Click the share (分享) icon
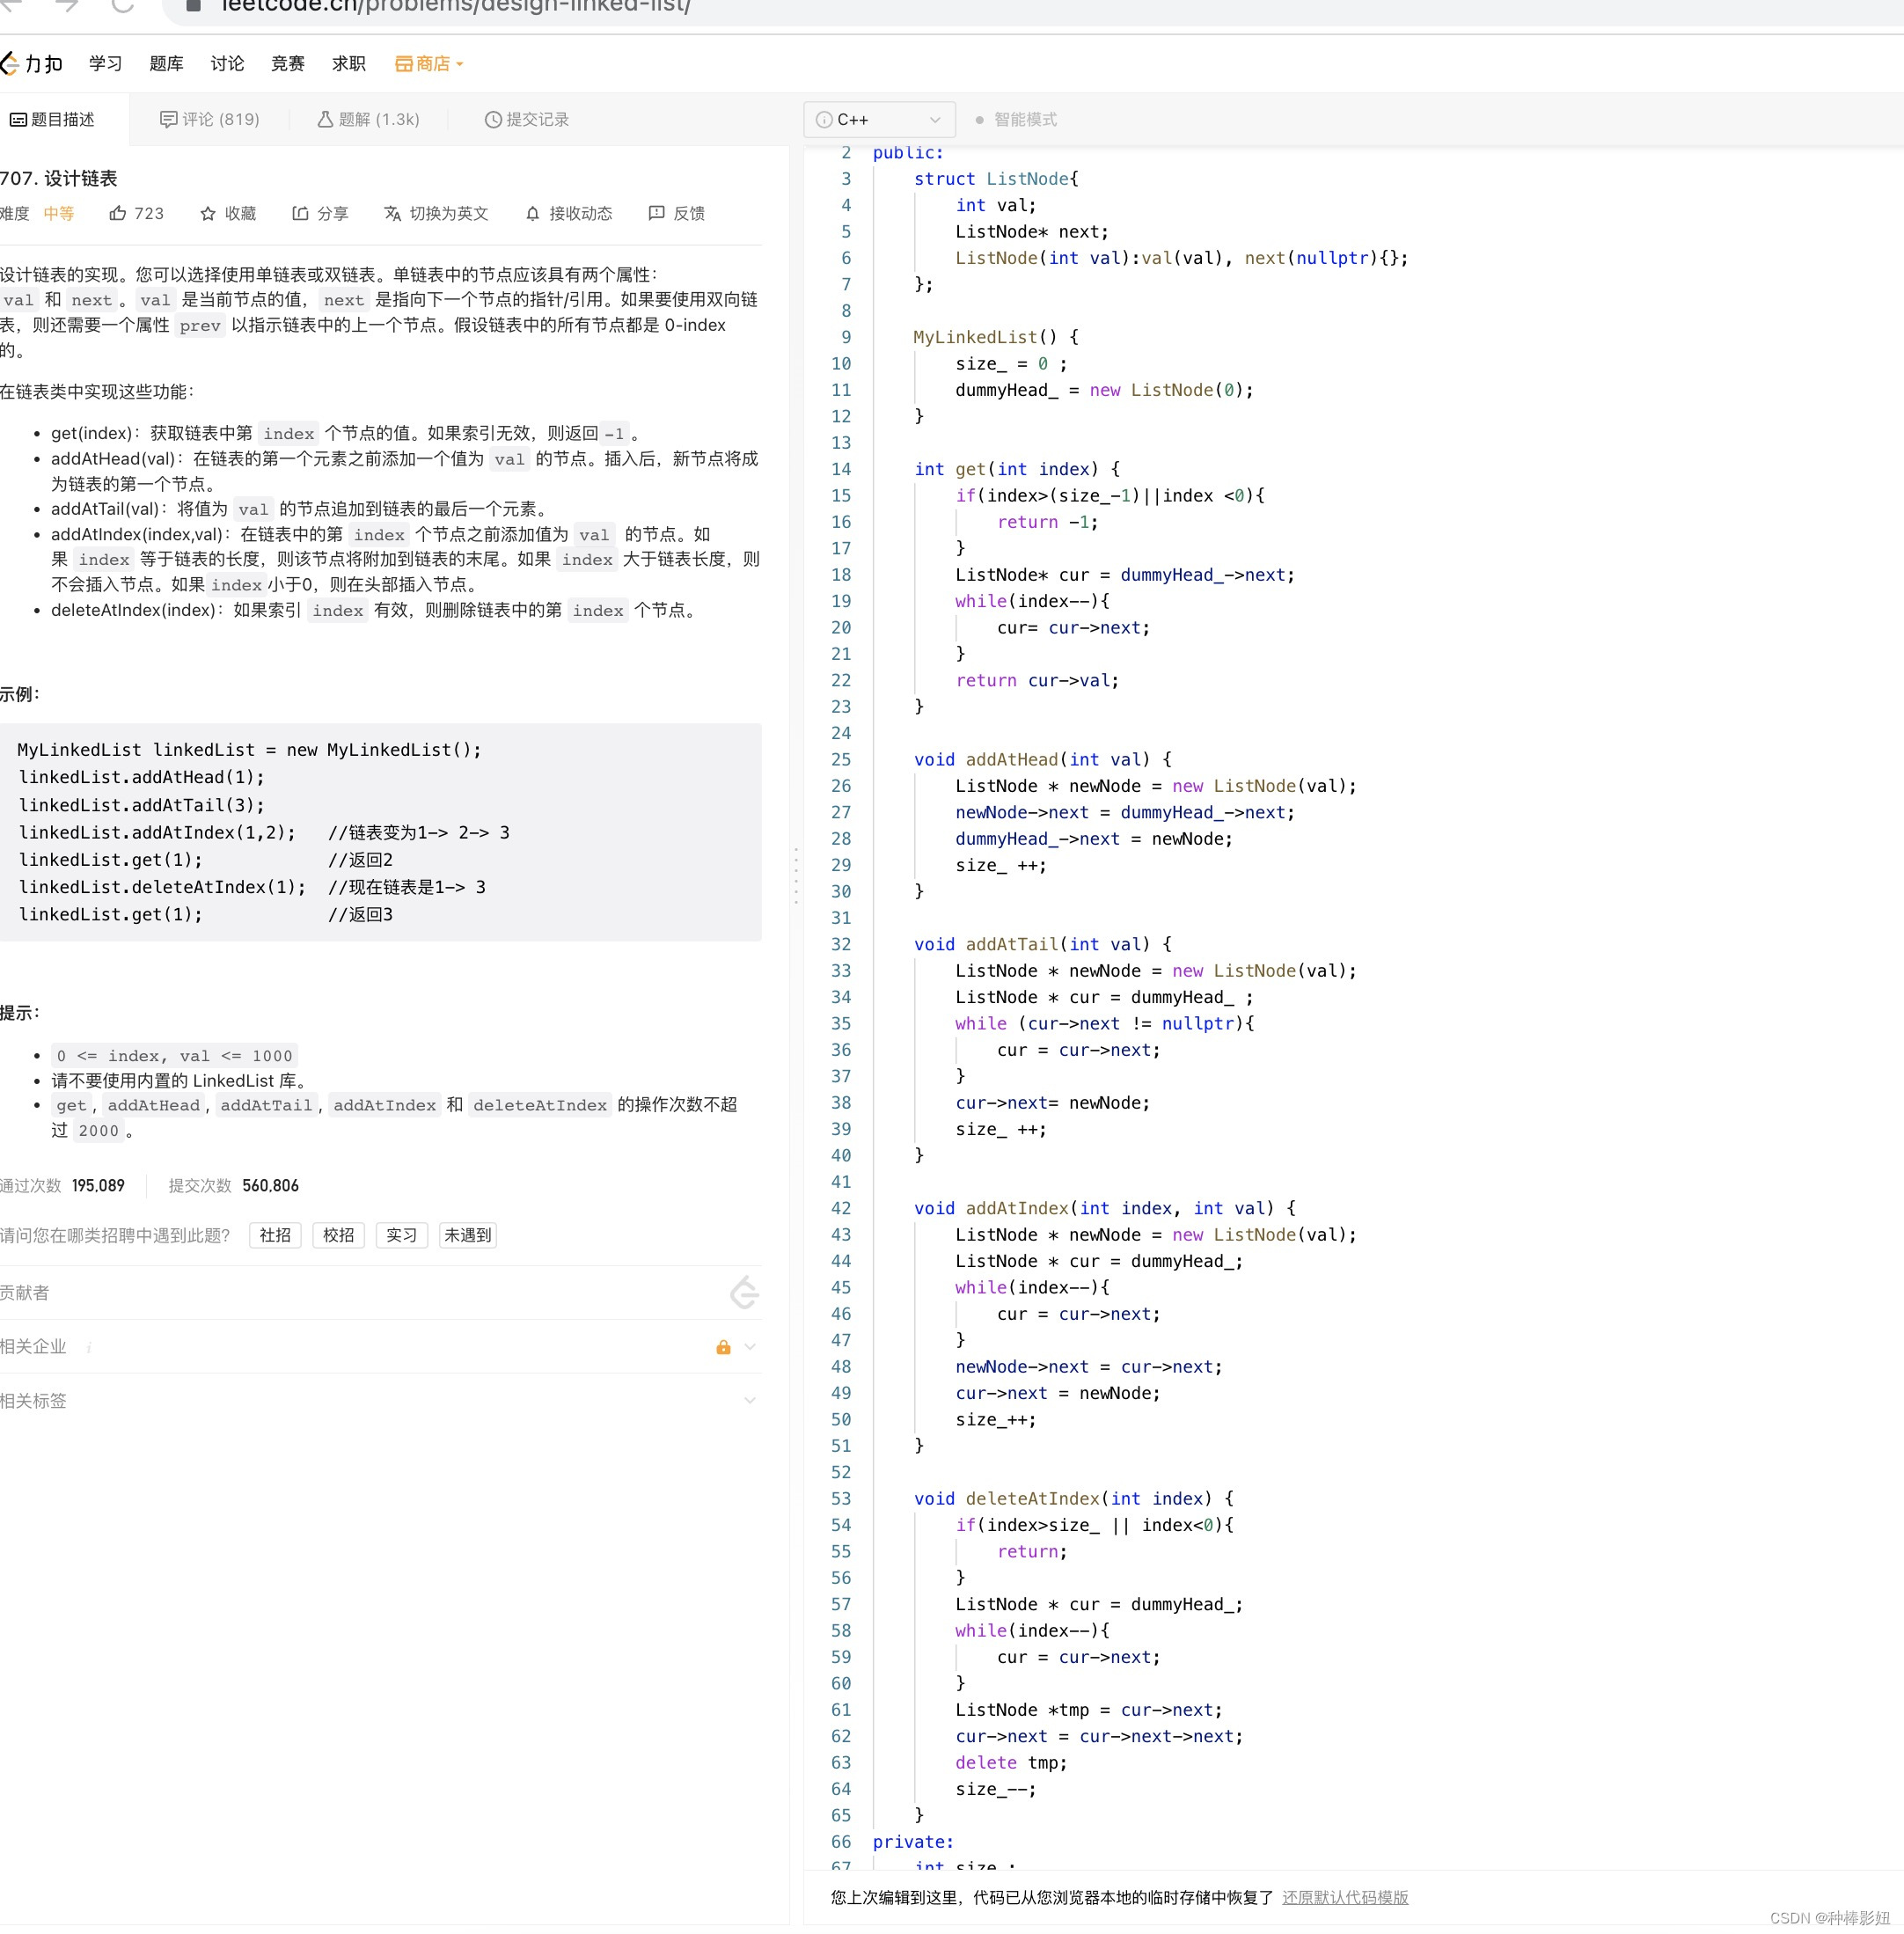The height and width of the screenshot is (1934, 1904). tap(300, 213)
